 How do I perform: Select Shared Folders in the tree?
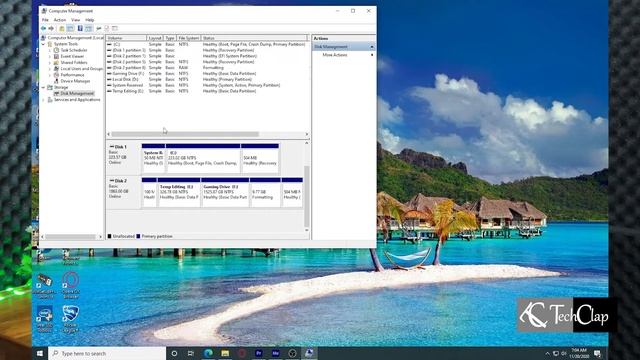click(x=74, y=62)
